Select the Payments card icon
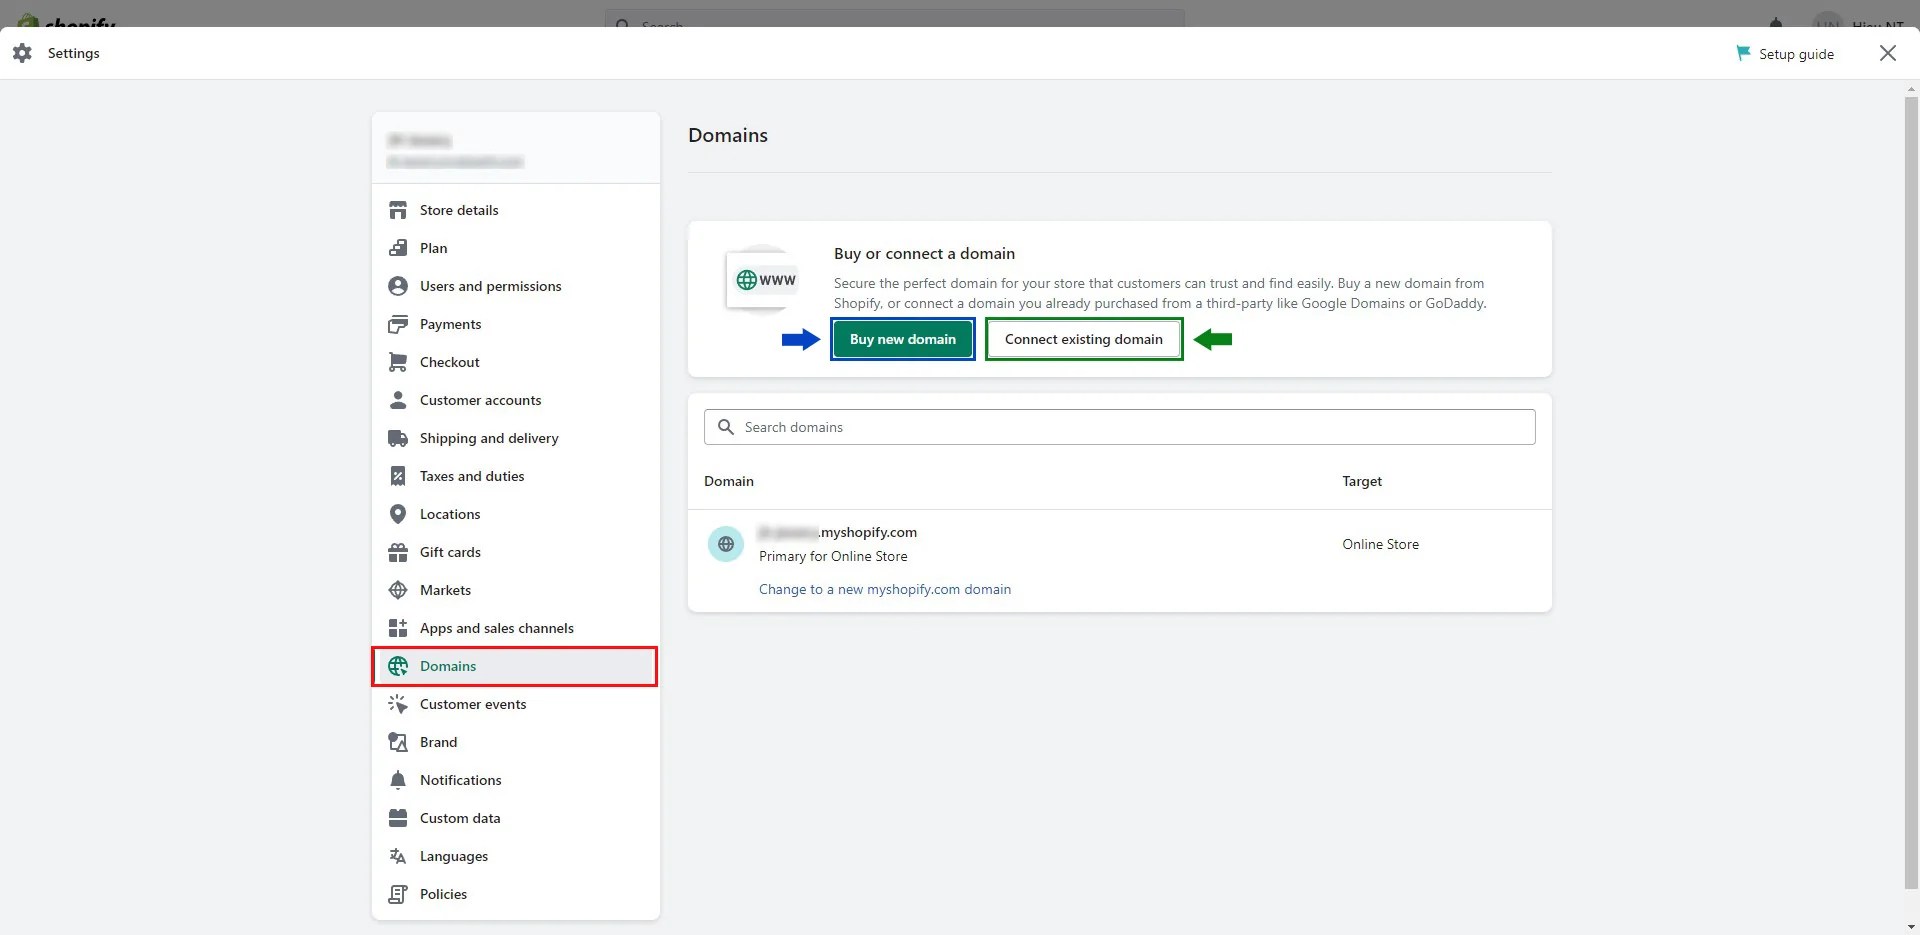 click(399, 323)
